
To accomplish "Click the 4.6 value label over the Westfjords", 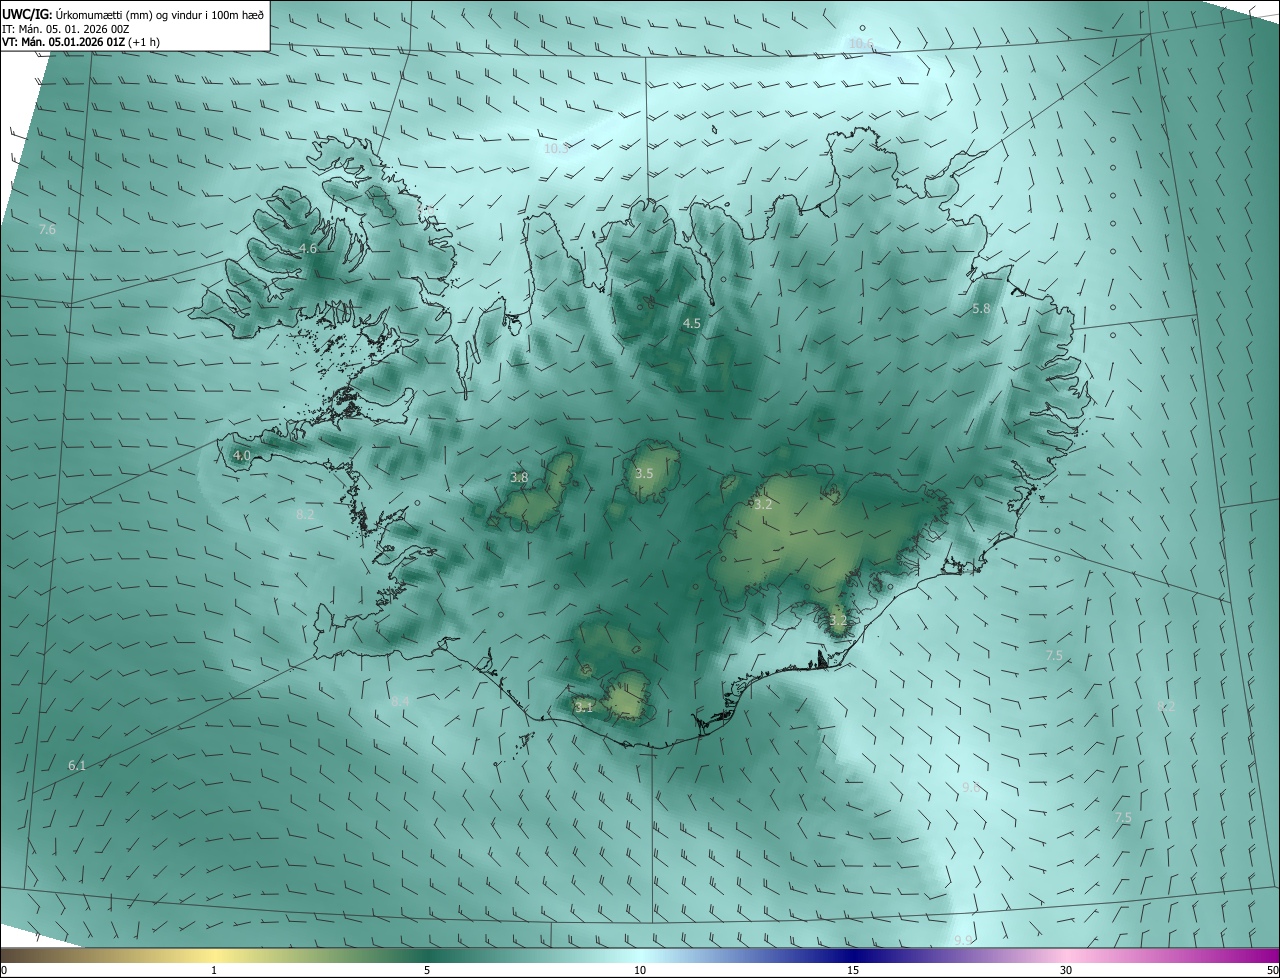I will click(308, 248).
